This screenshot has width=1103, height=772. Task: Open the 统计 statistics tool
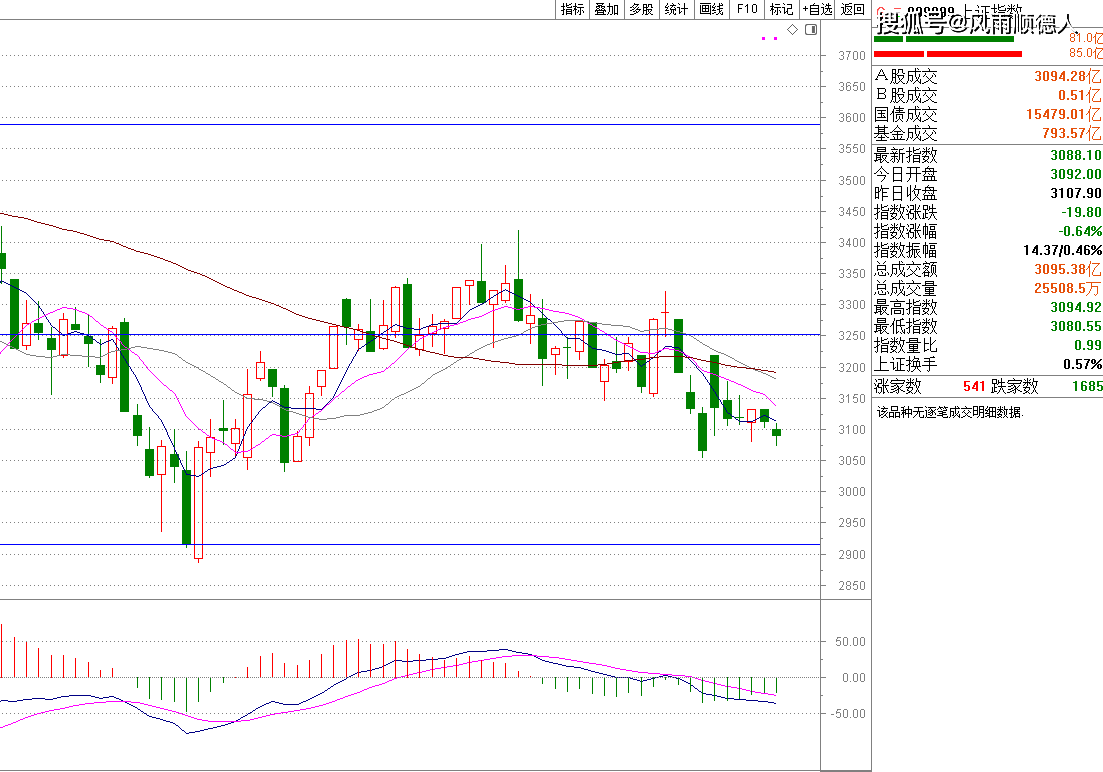pyautogui.click(x=676, y=9)
